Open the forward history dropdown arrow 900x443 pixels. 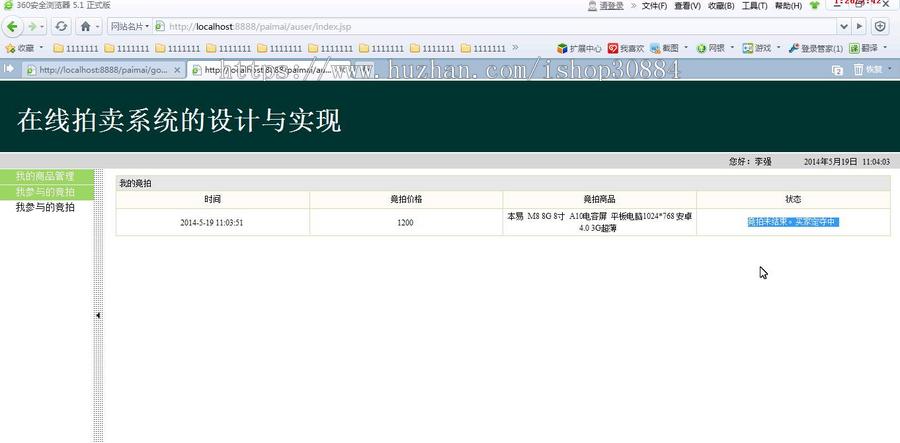(x=42, y=26)
